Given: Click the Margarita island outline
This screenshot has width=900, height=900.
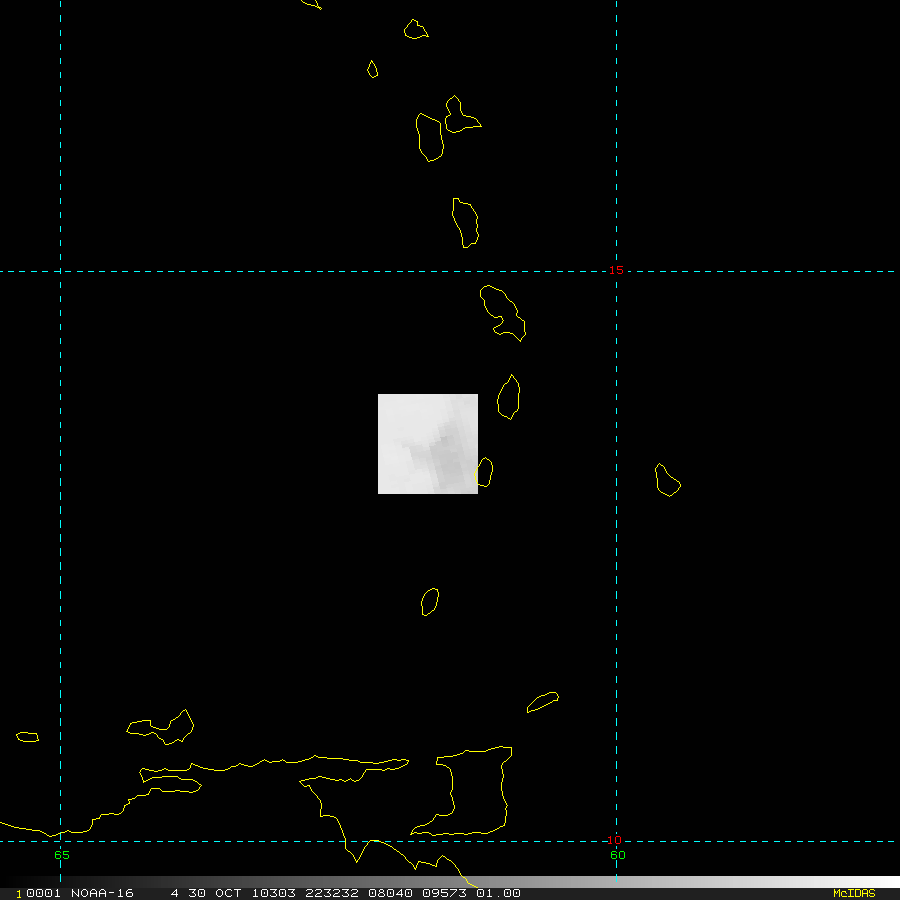Looking at the screenshot, I should click(160, 727).
